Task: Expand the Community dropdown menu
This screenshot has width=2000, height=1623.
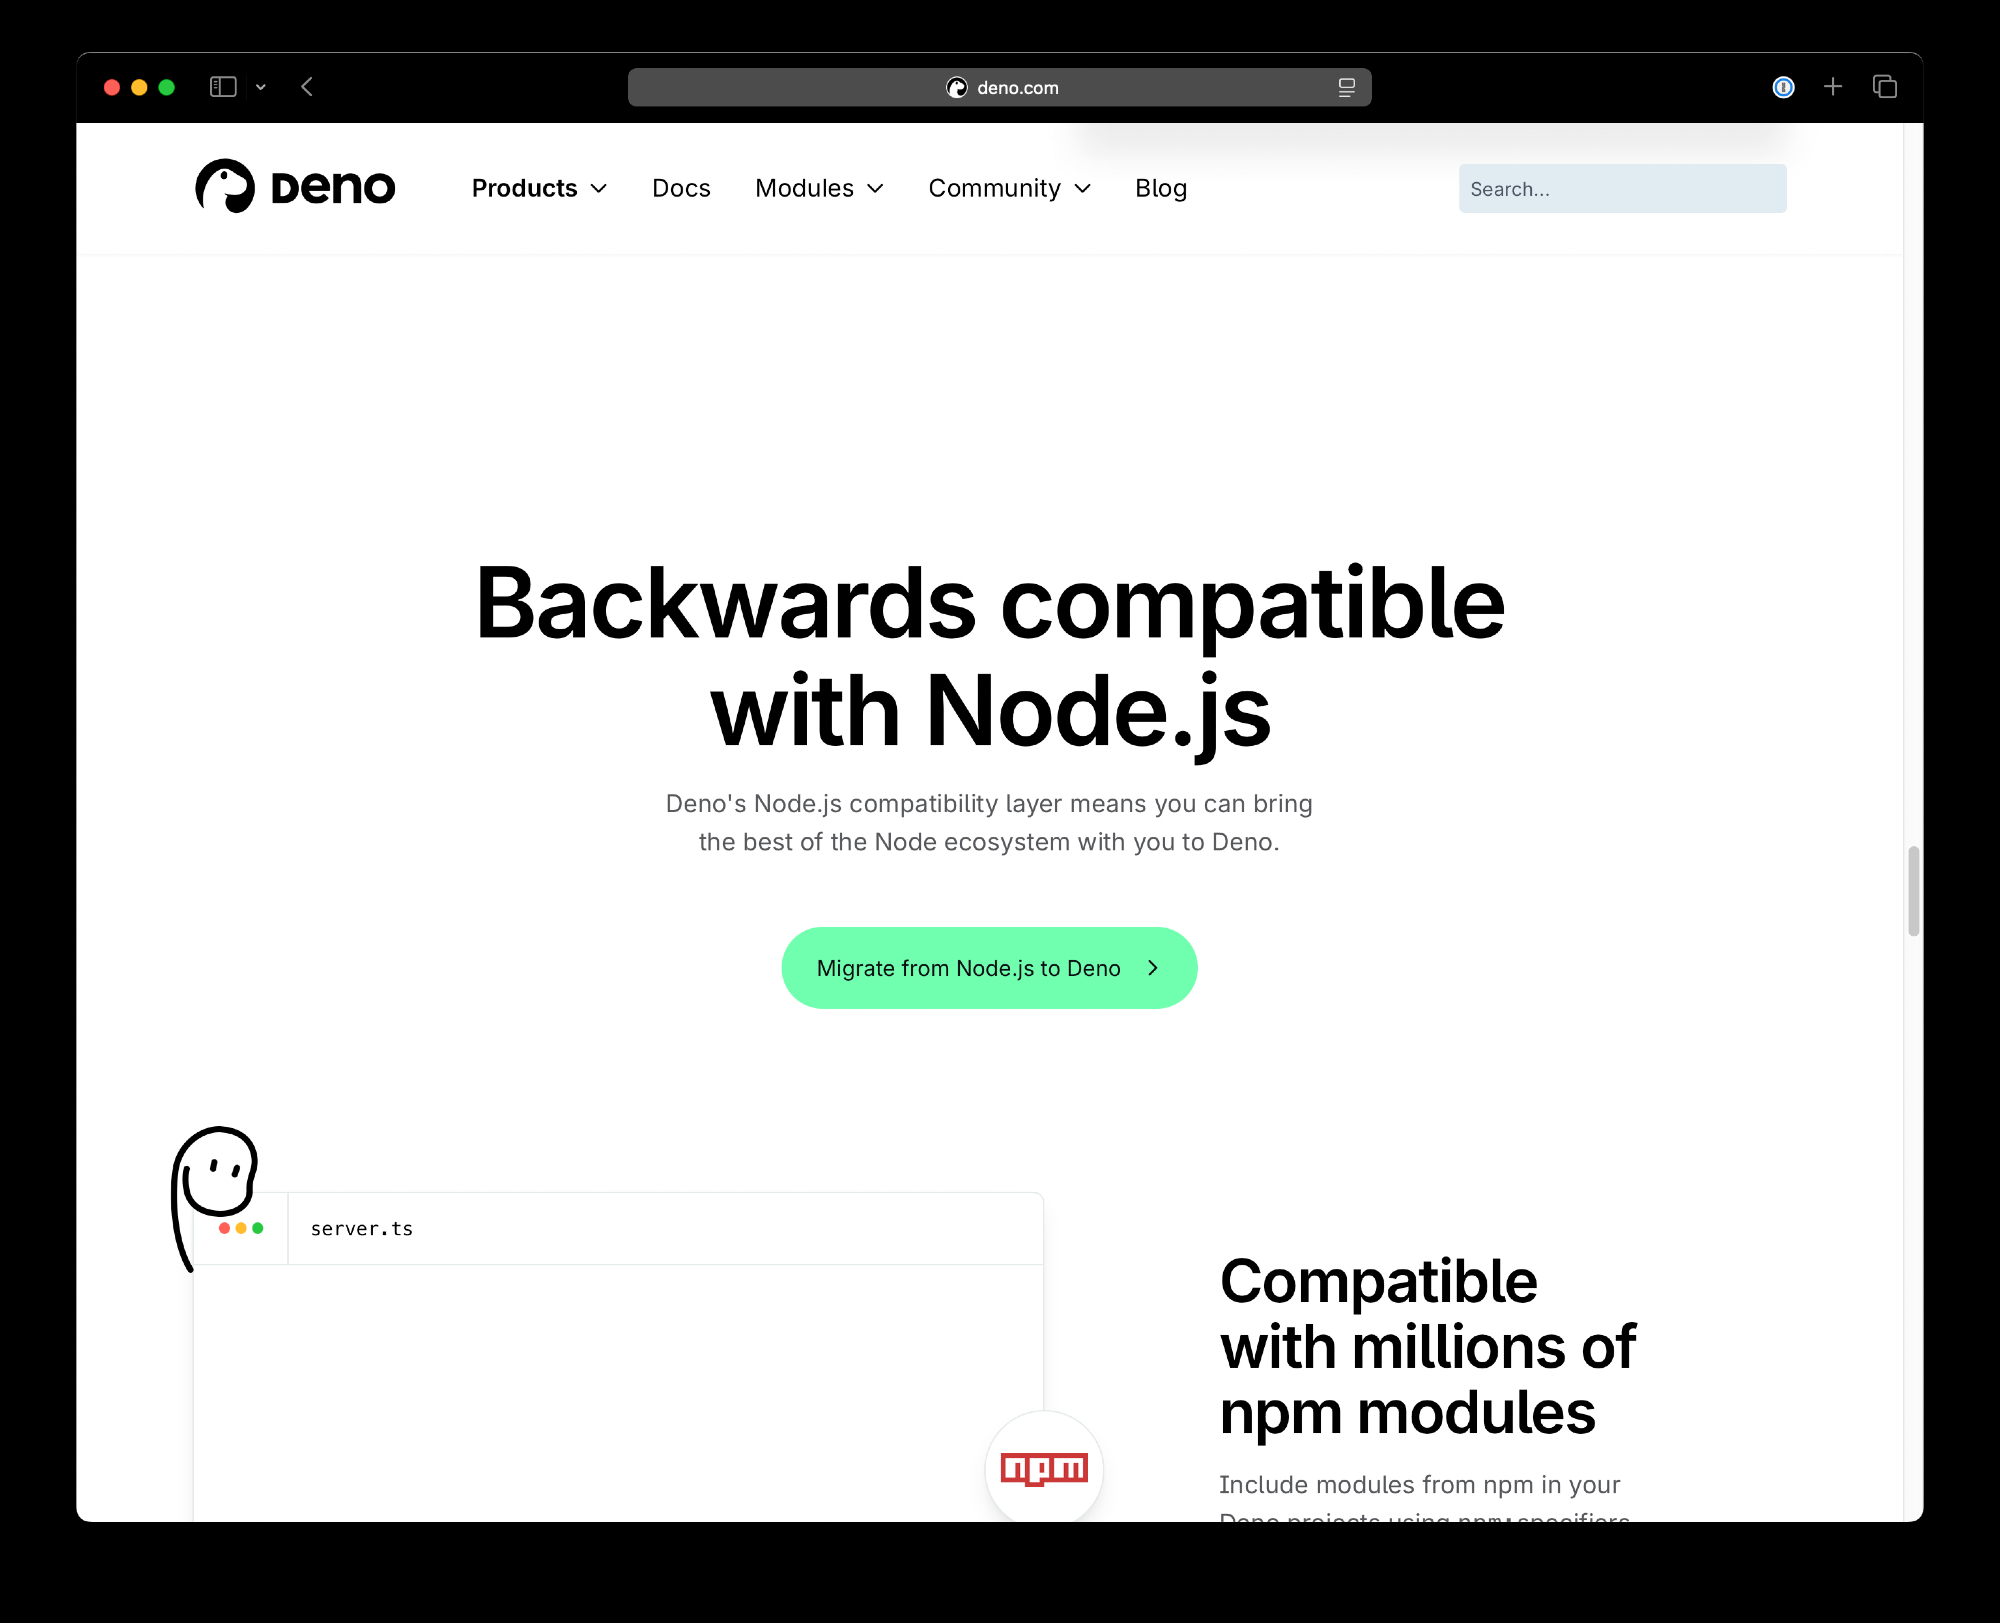Action: pos(1009,188)
